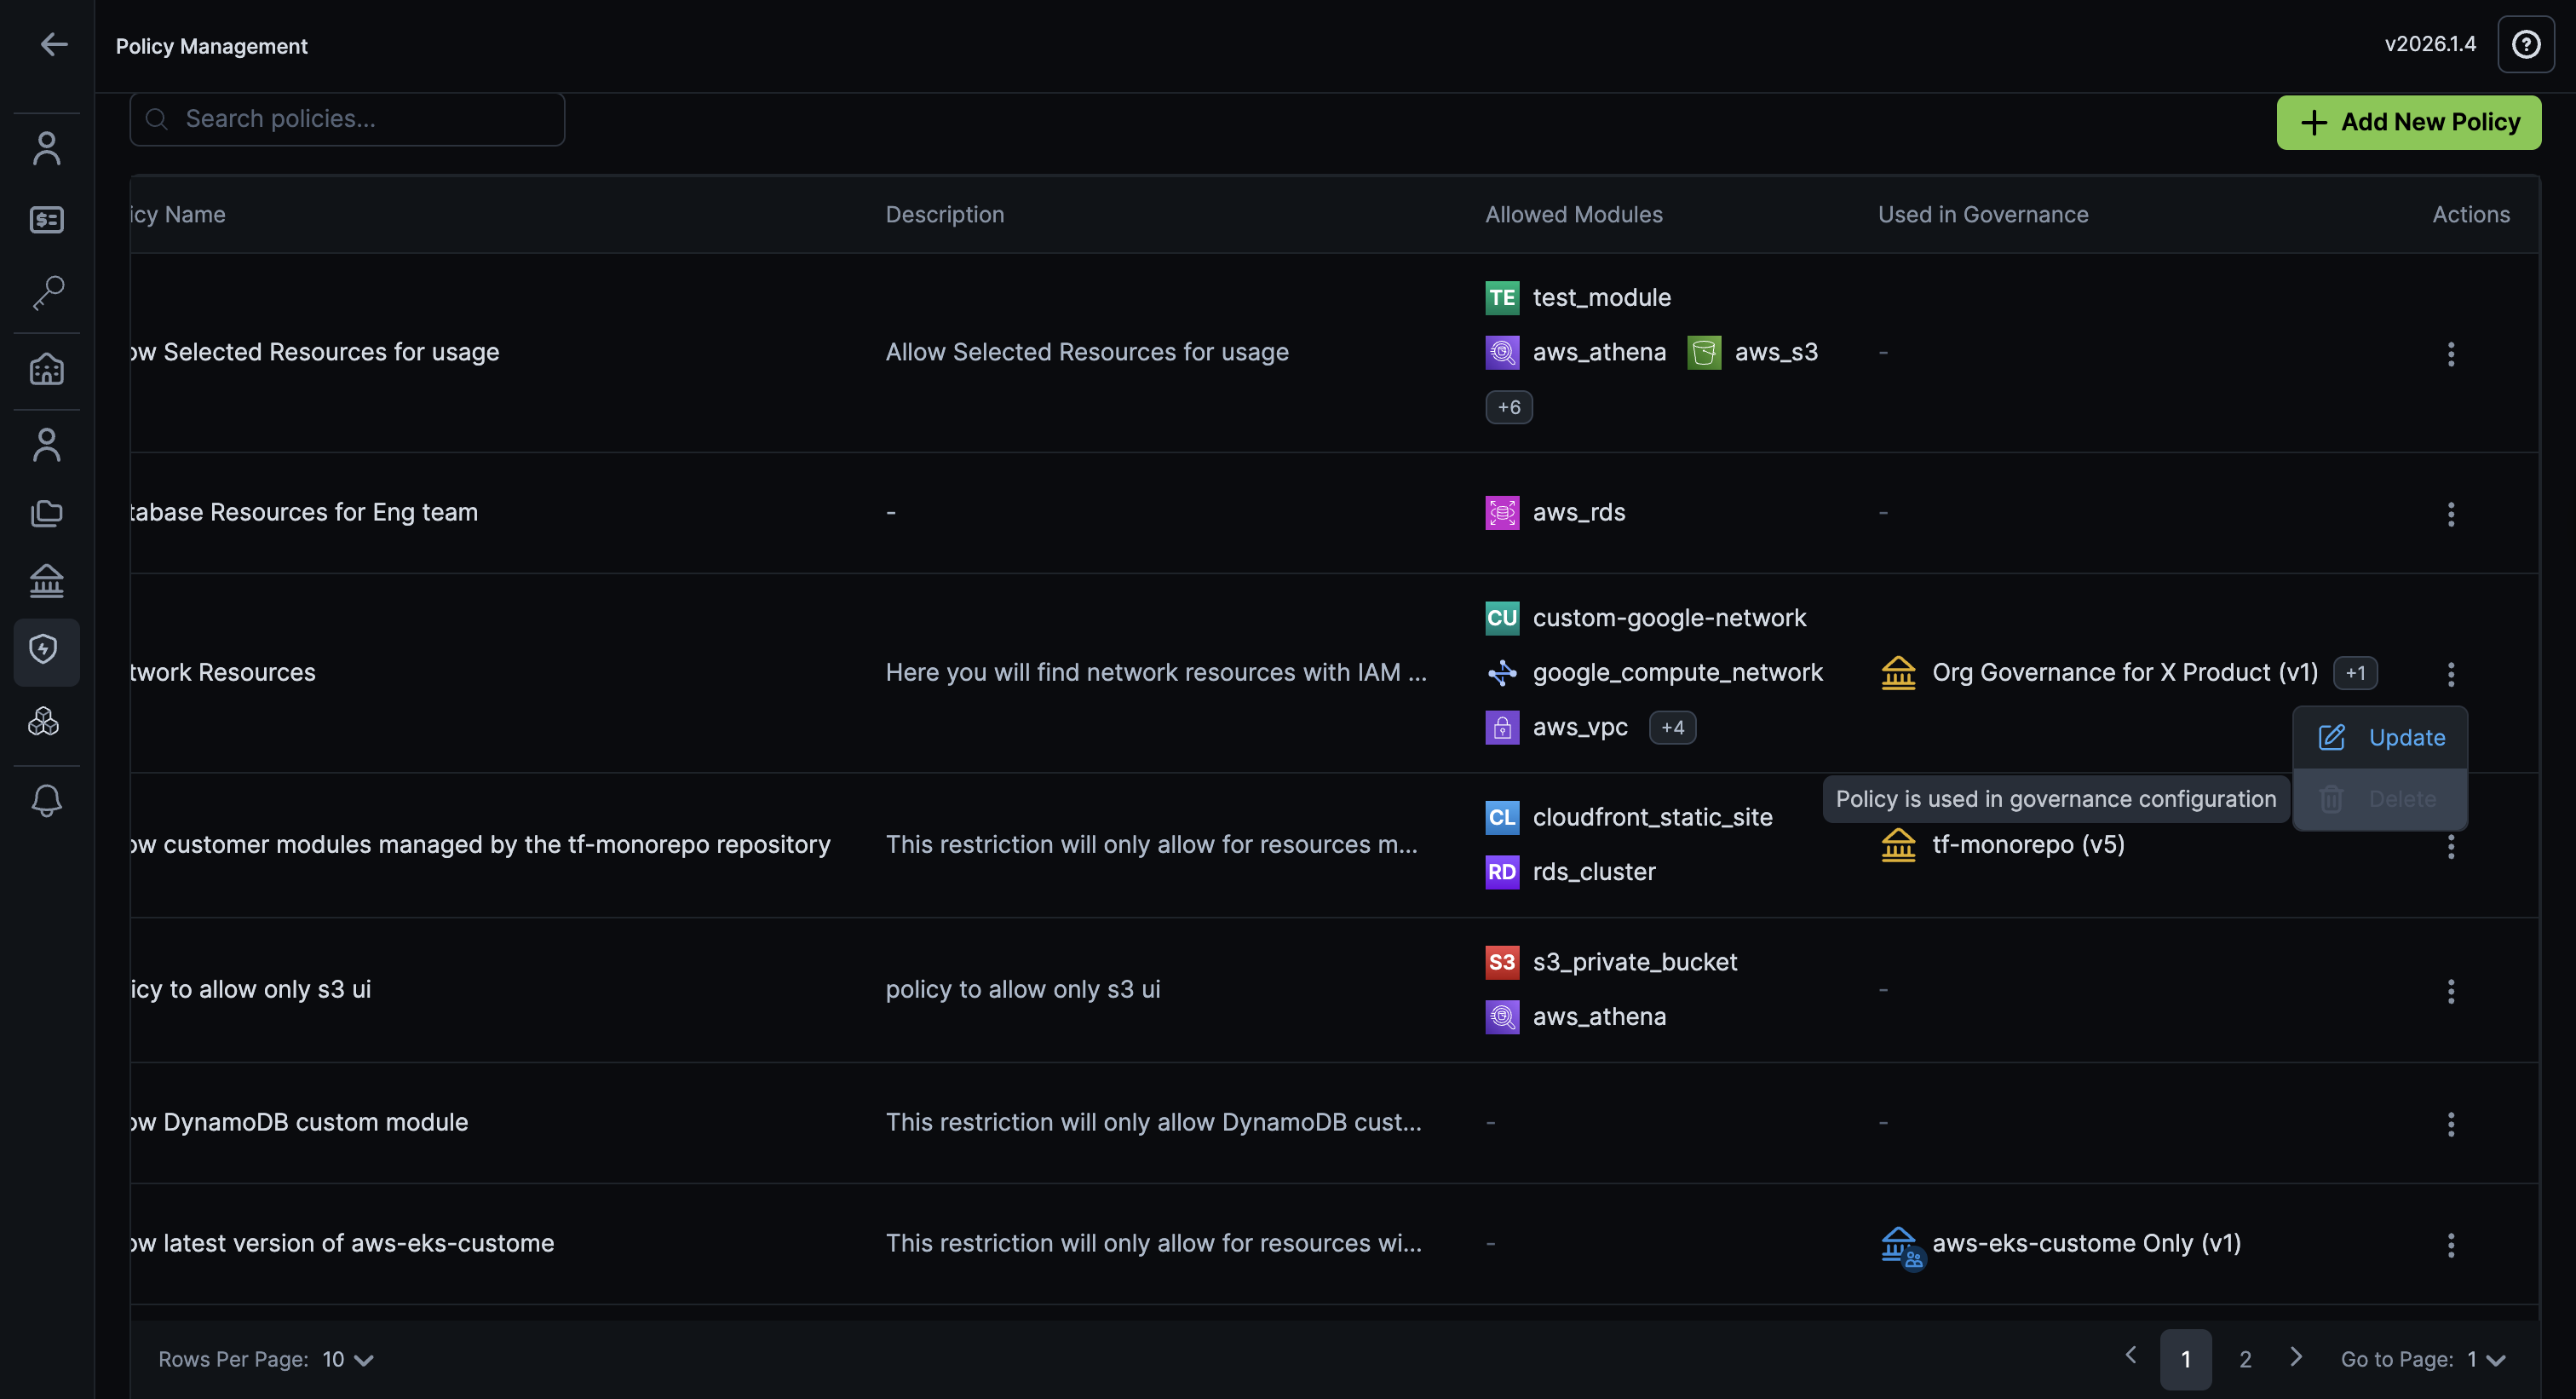Expand the +6 allowed modules badge
This screenshot has width=2576, height=1399.
[x=1508, y=407]
